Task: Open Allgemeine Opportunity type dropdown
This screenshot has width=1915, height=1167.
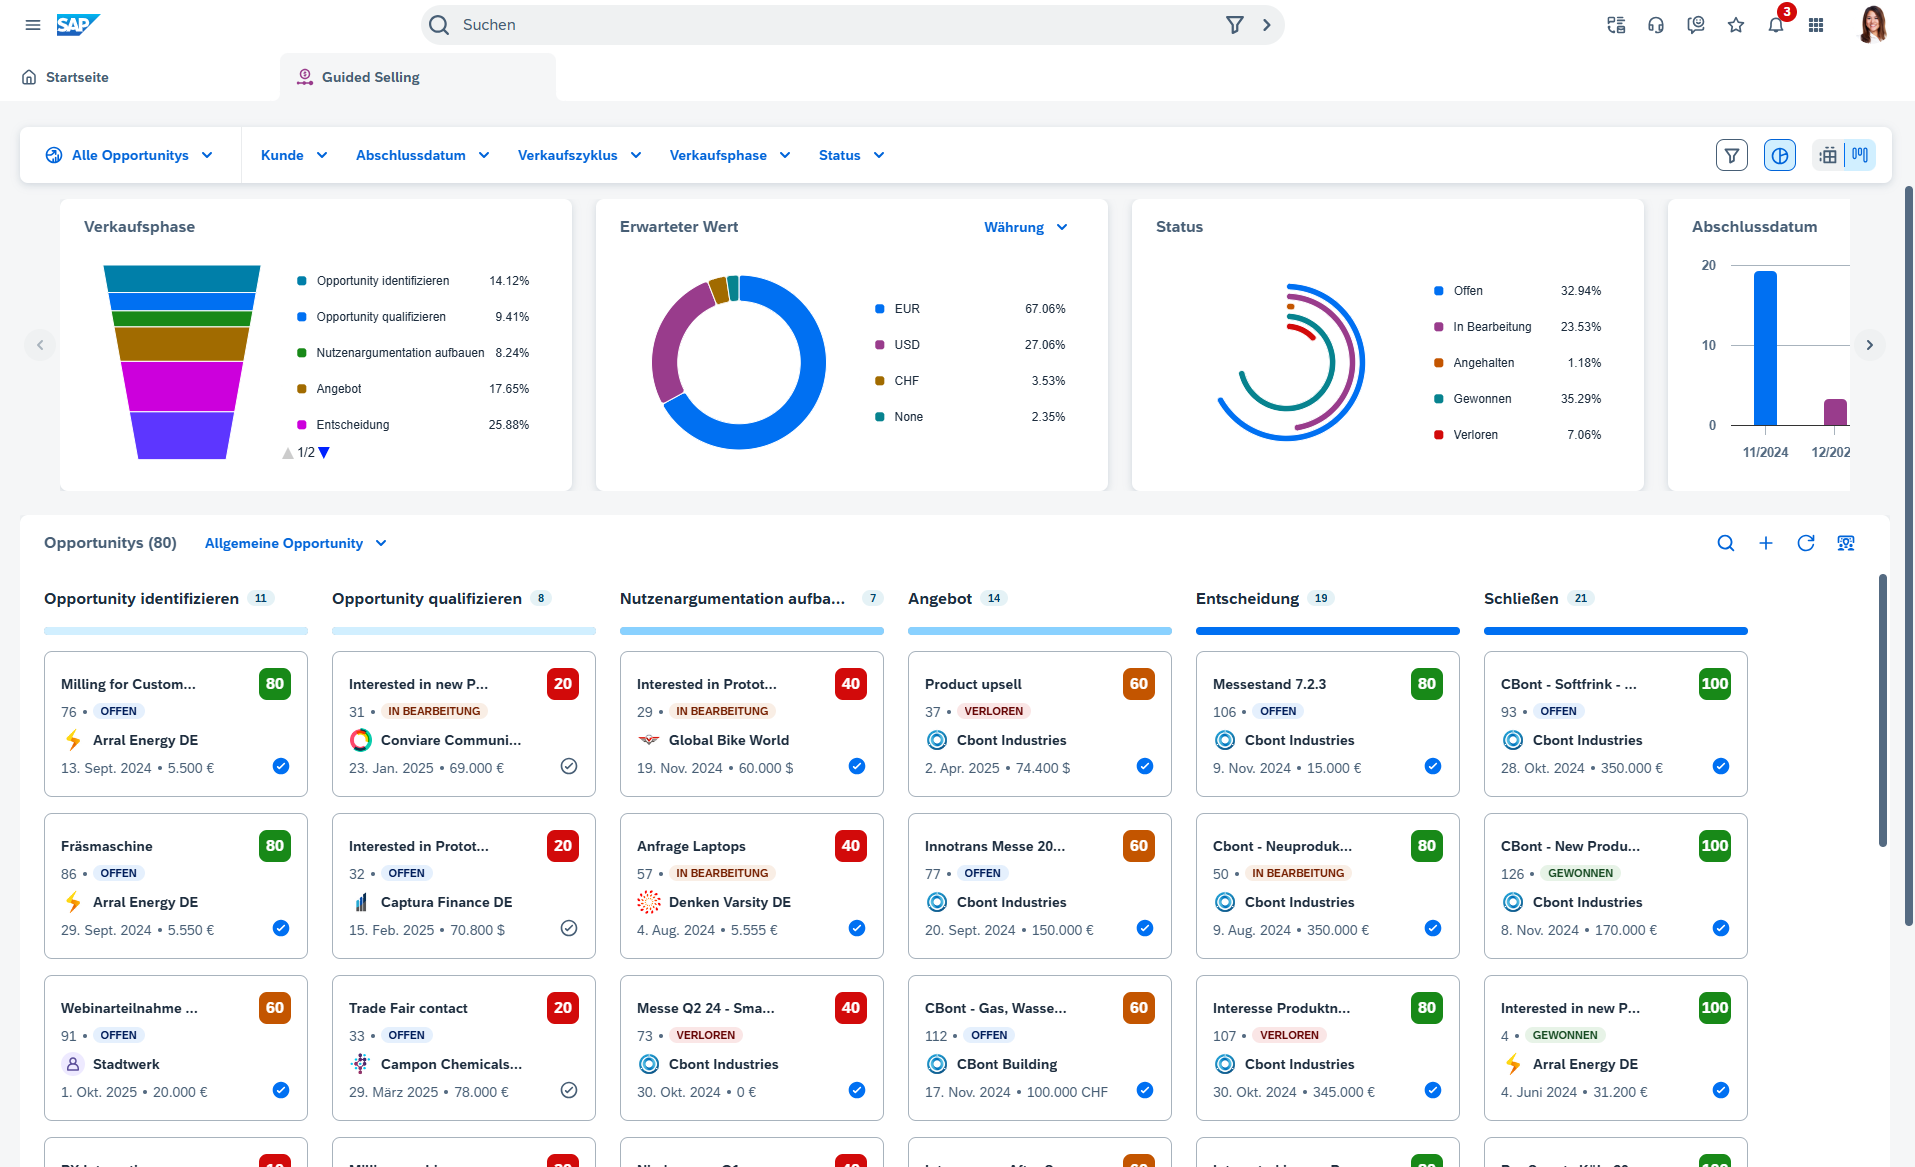Action: click(296, 543)
